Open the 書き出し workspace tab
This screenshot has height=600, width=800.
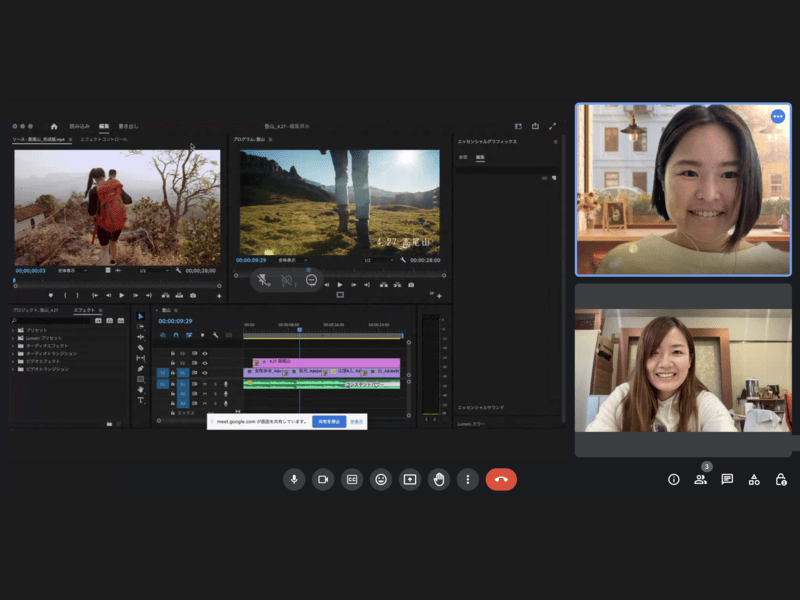click(x=128, y=127)
